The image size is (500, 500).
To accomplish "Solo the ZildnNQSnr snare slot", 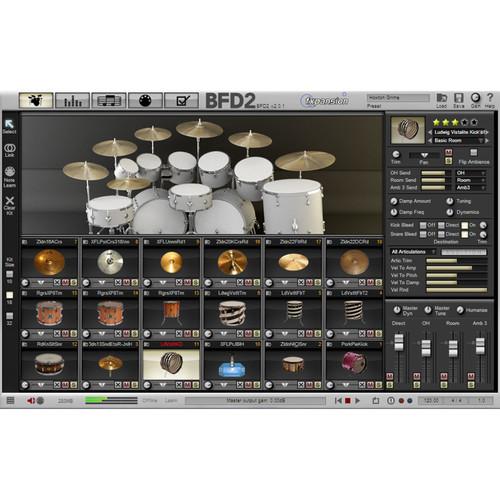I will coord(318,385).
